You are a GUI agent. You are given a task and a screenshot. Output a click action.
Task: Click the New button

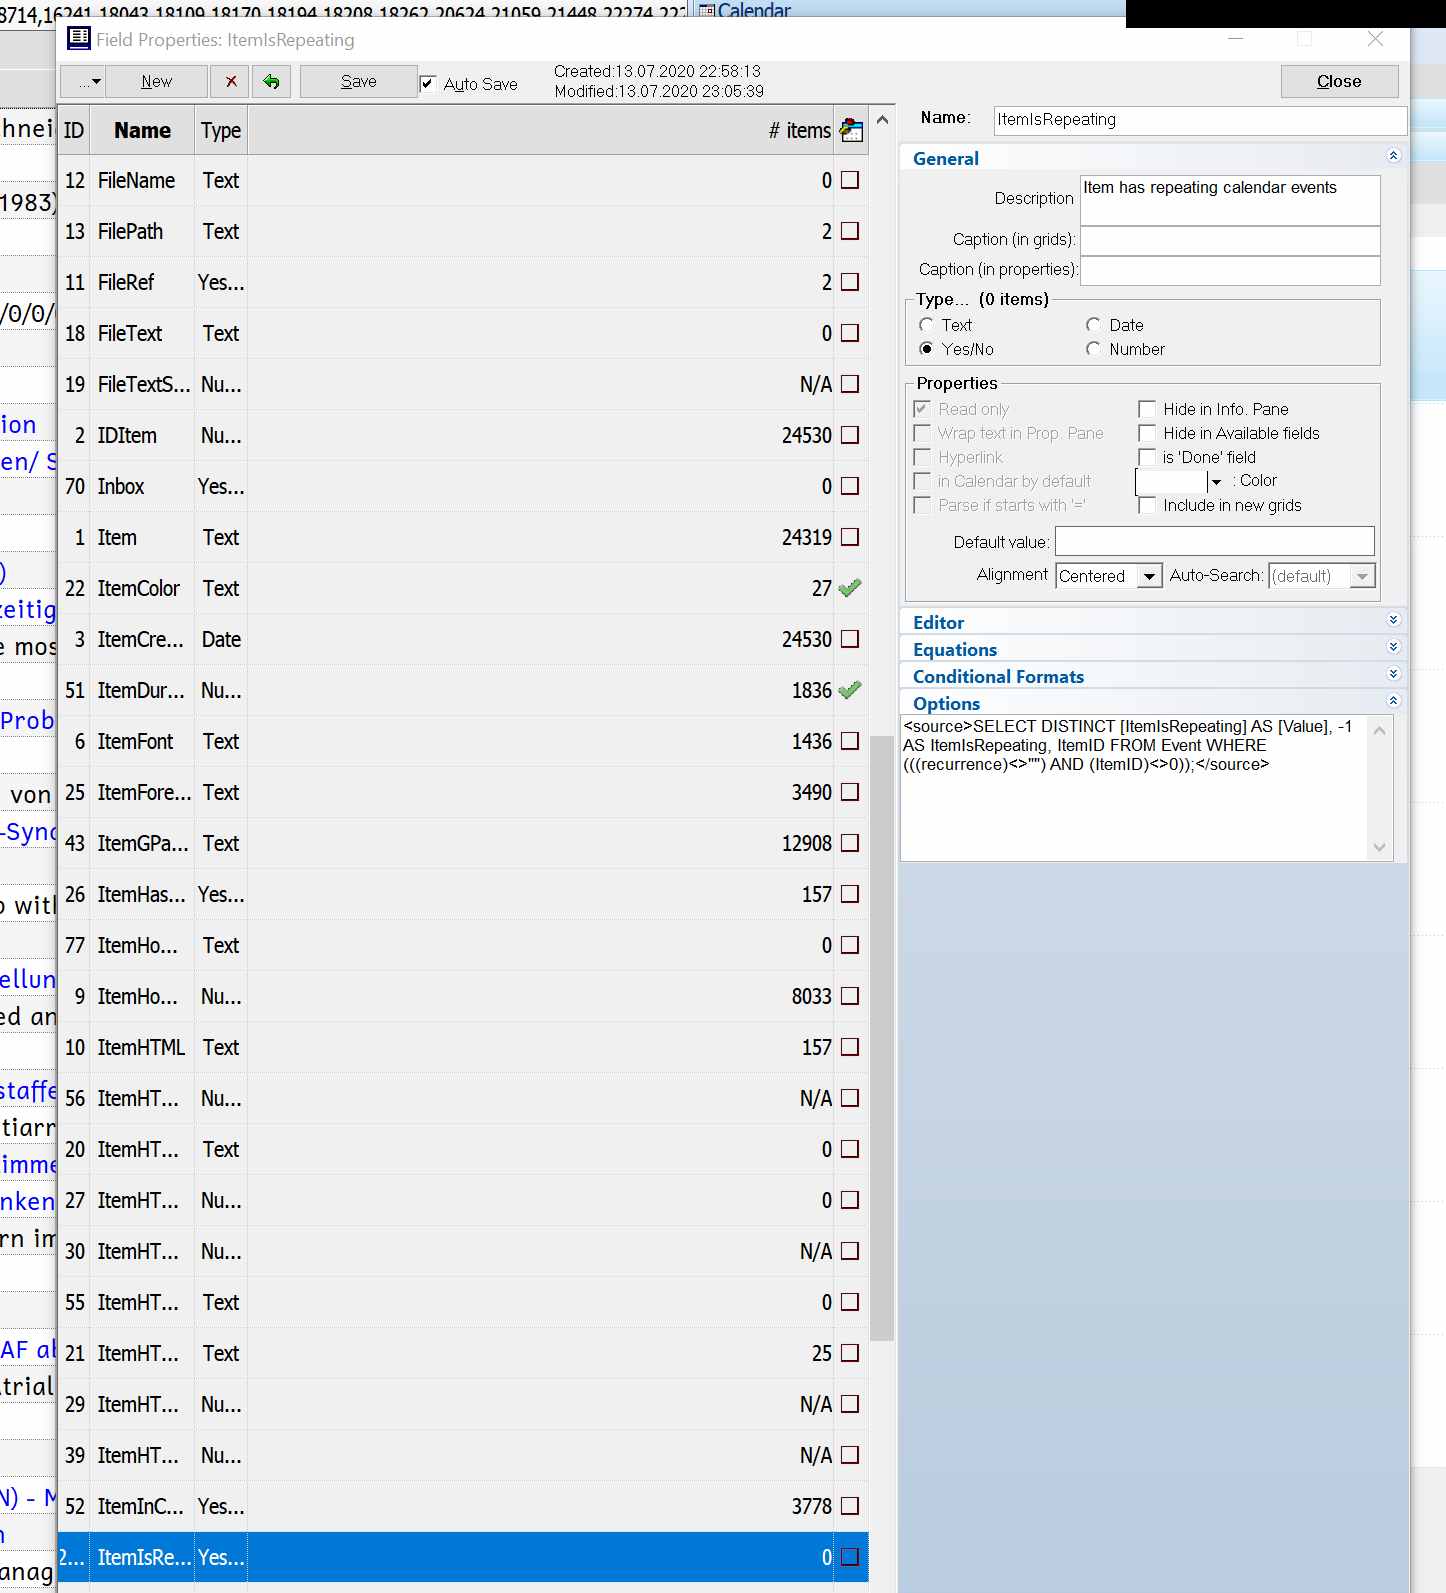click(156, 82)
